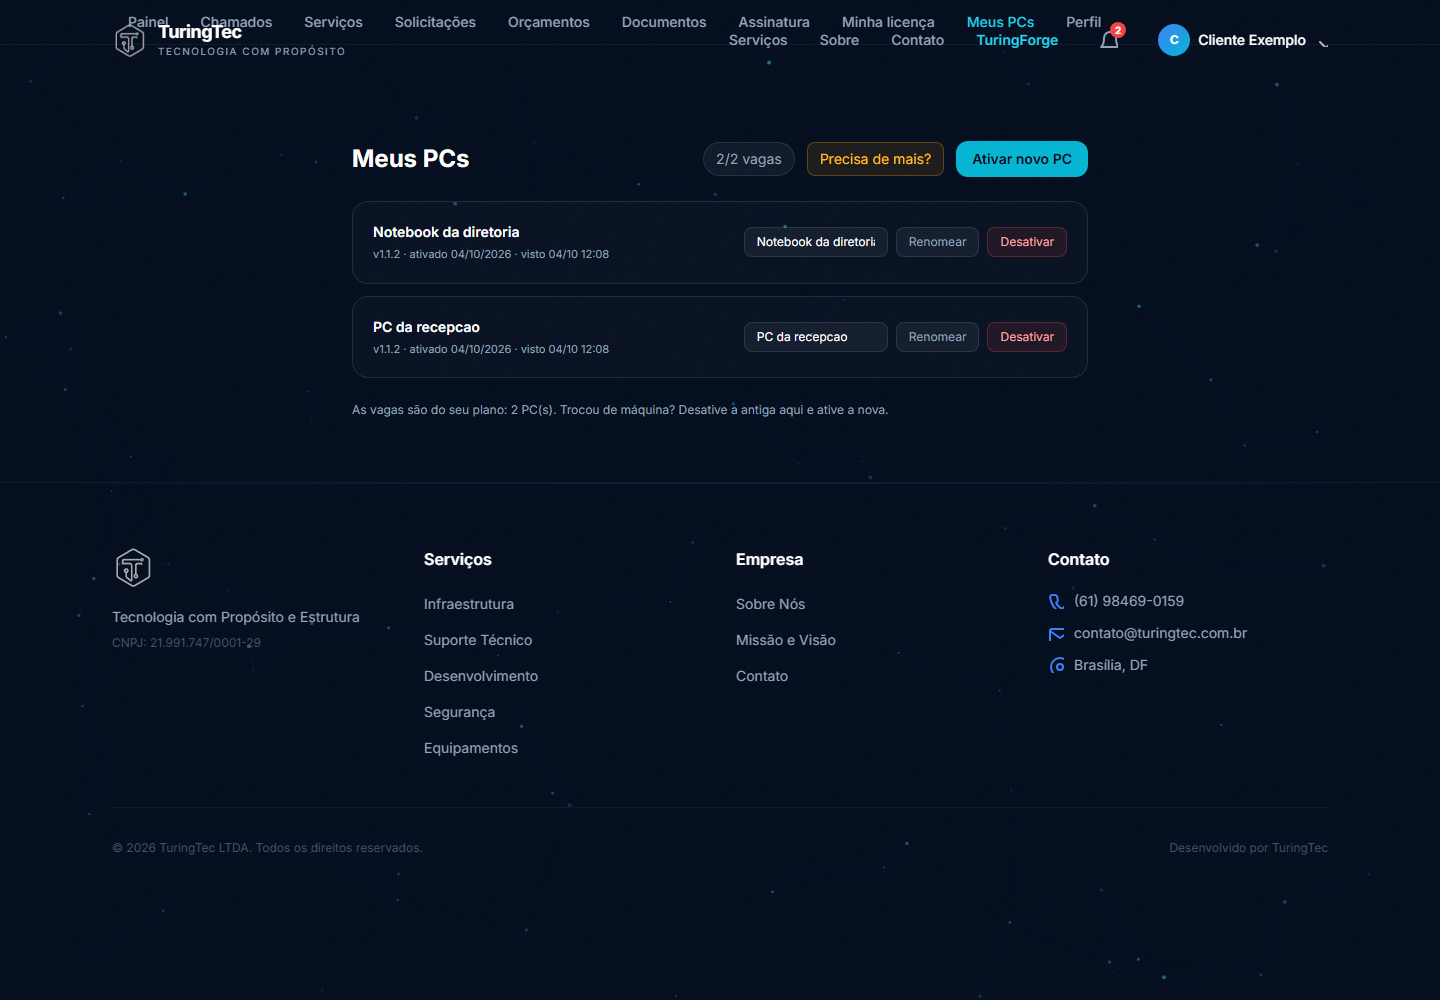Click the TuringTec logo icon in the header
Image resolution: width=1440 pixels, height=1000 pixels.
[x=130, y=41]
